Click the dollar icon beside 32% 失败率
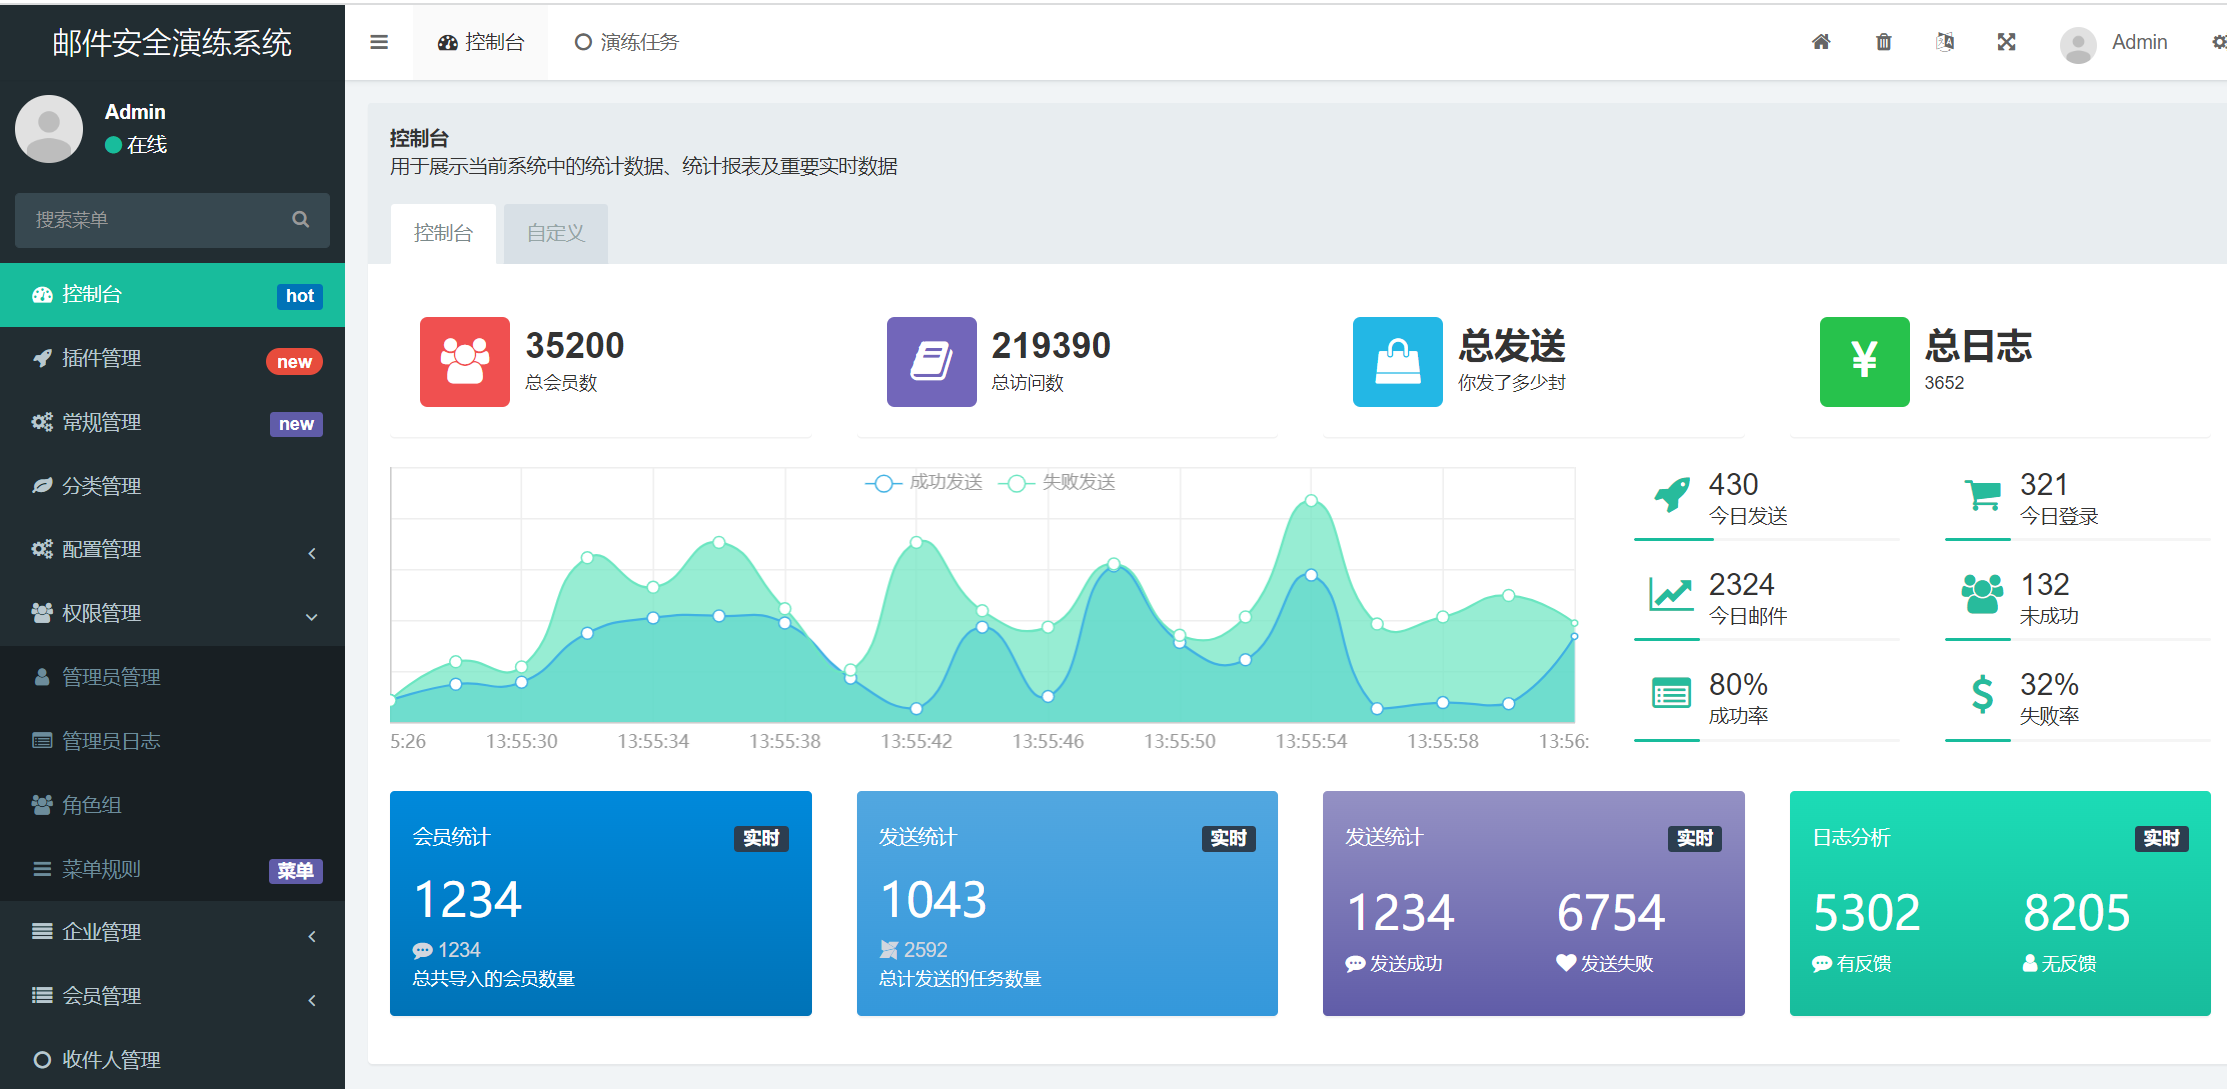Viewport: 2227px width, 1089px height. 1982,694
